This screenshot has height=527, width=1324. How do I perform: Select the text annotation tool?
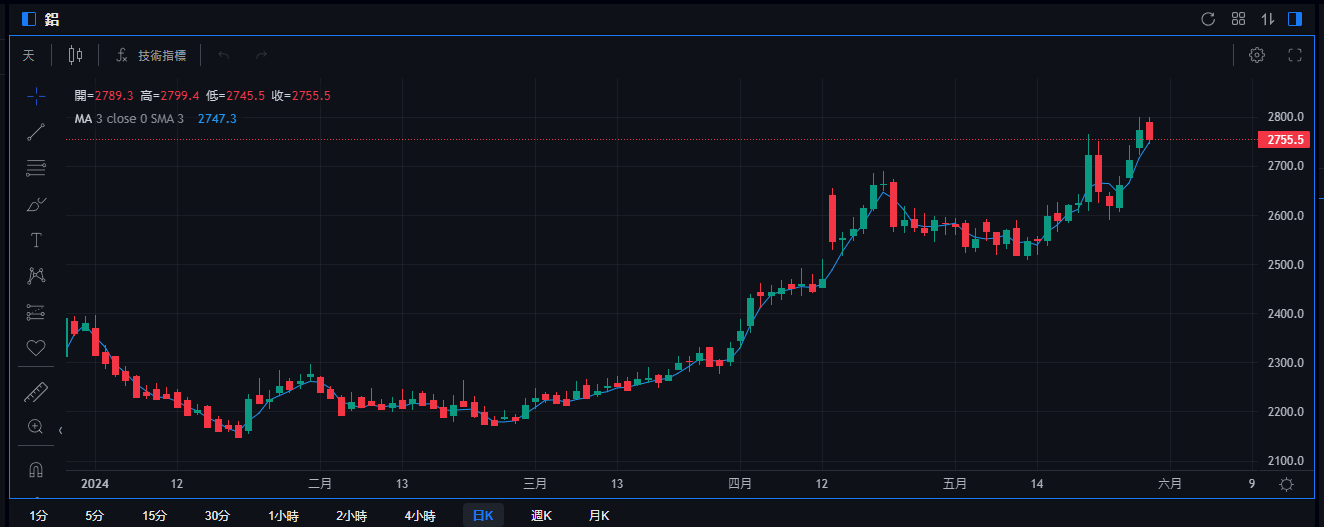36,240
